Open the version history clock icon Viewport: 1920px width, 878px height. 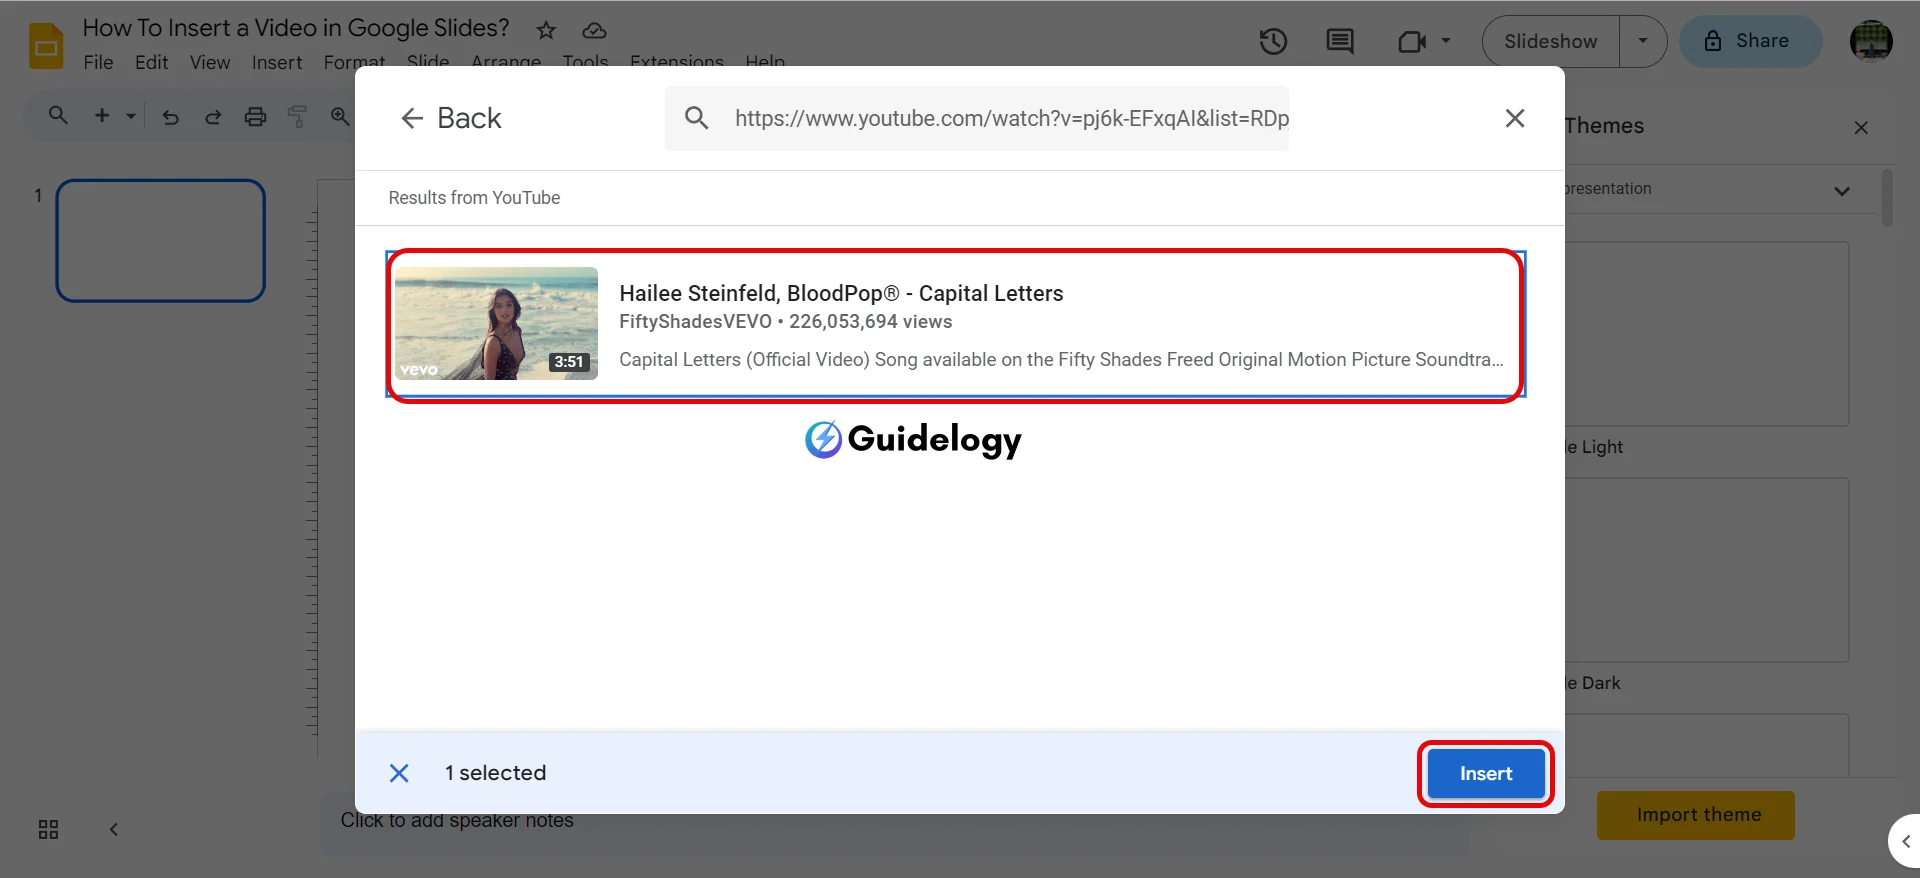(1273, 41)
